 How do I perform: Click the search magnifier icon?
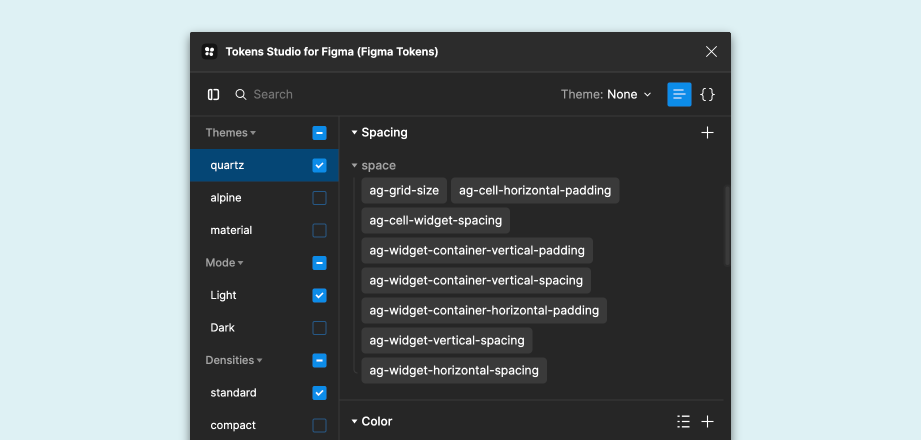click(241, 95)
